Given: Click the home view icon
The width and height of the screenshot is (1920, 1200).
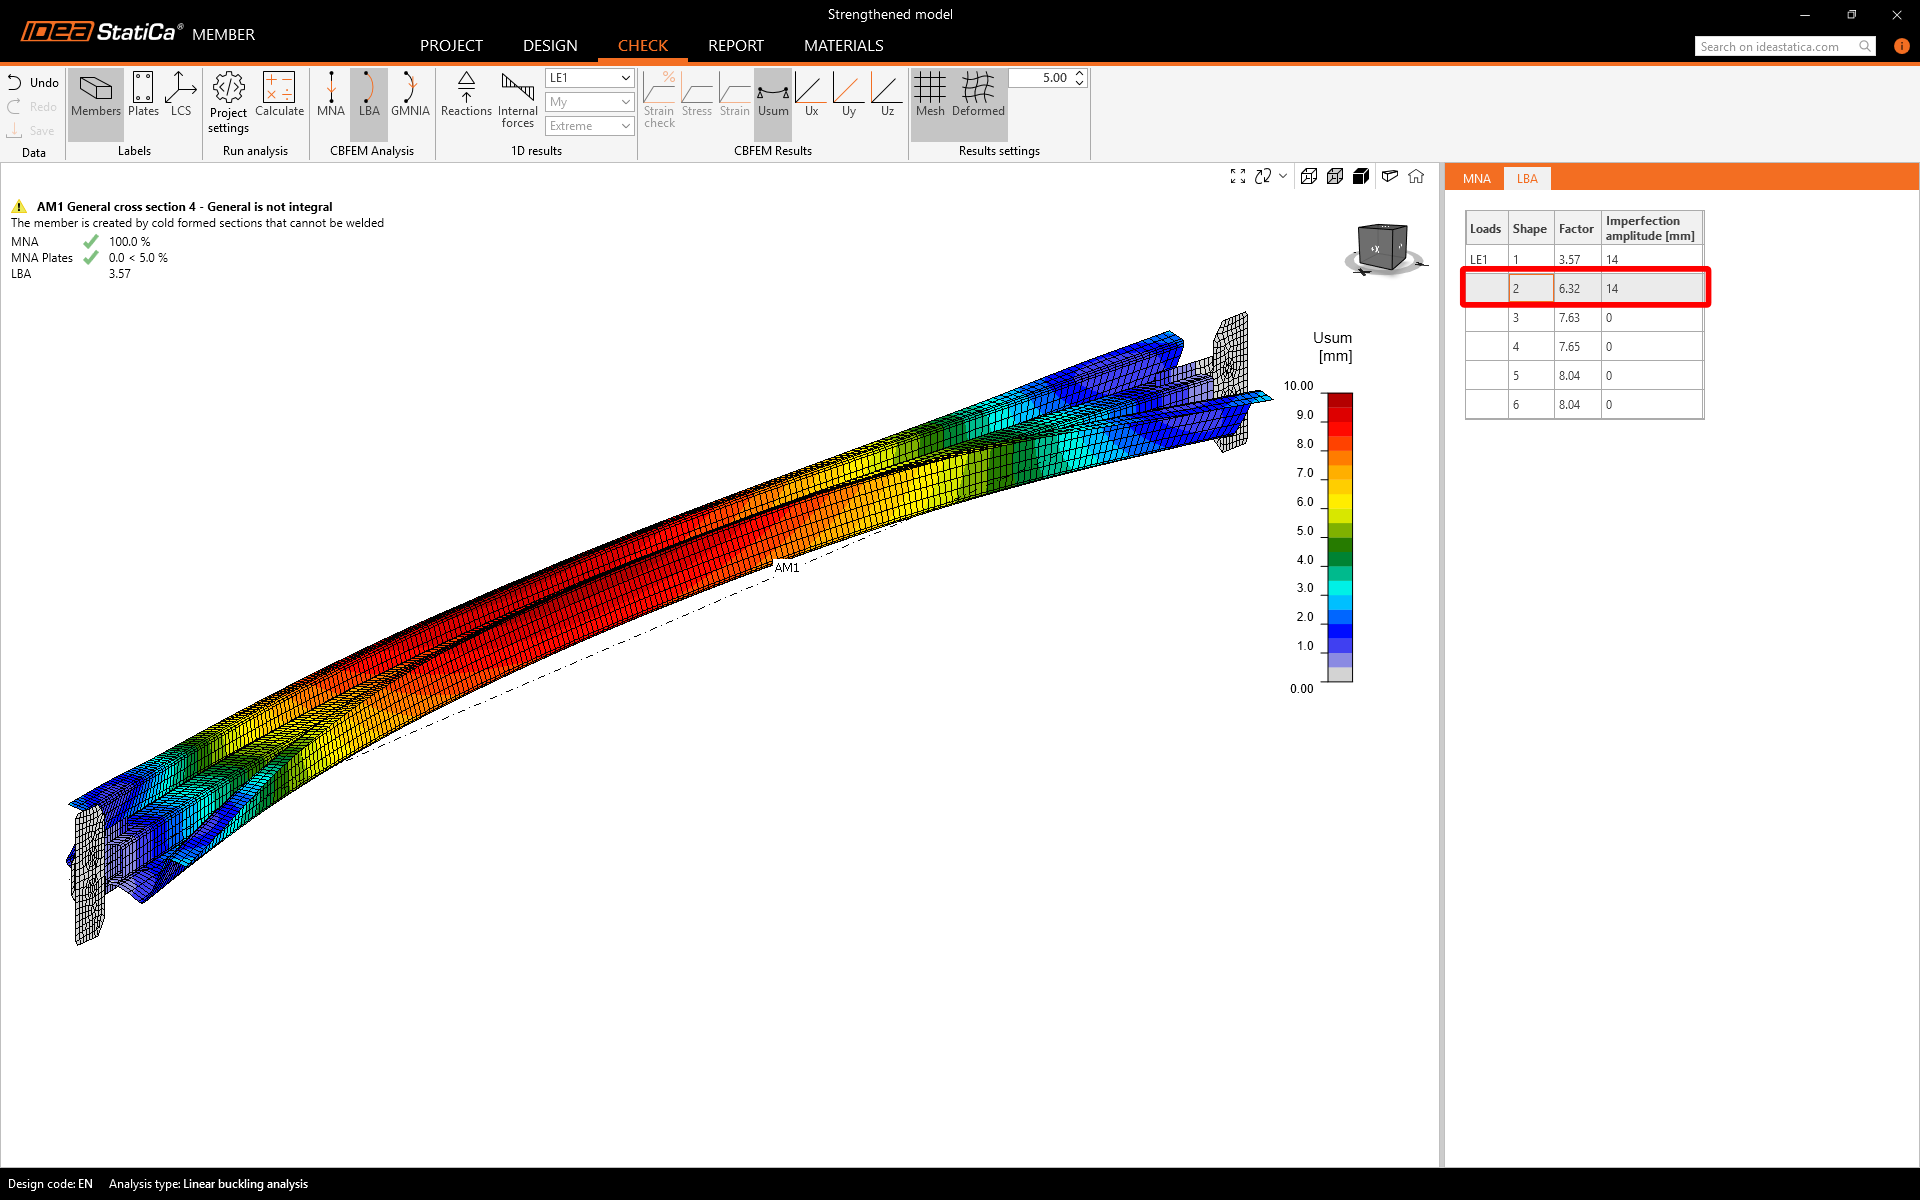Looking at the screenshot, I should tap(1416, 176).
